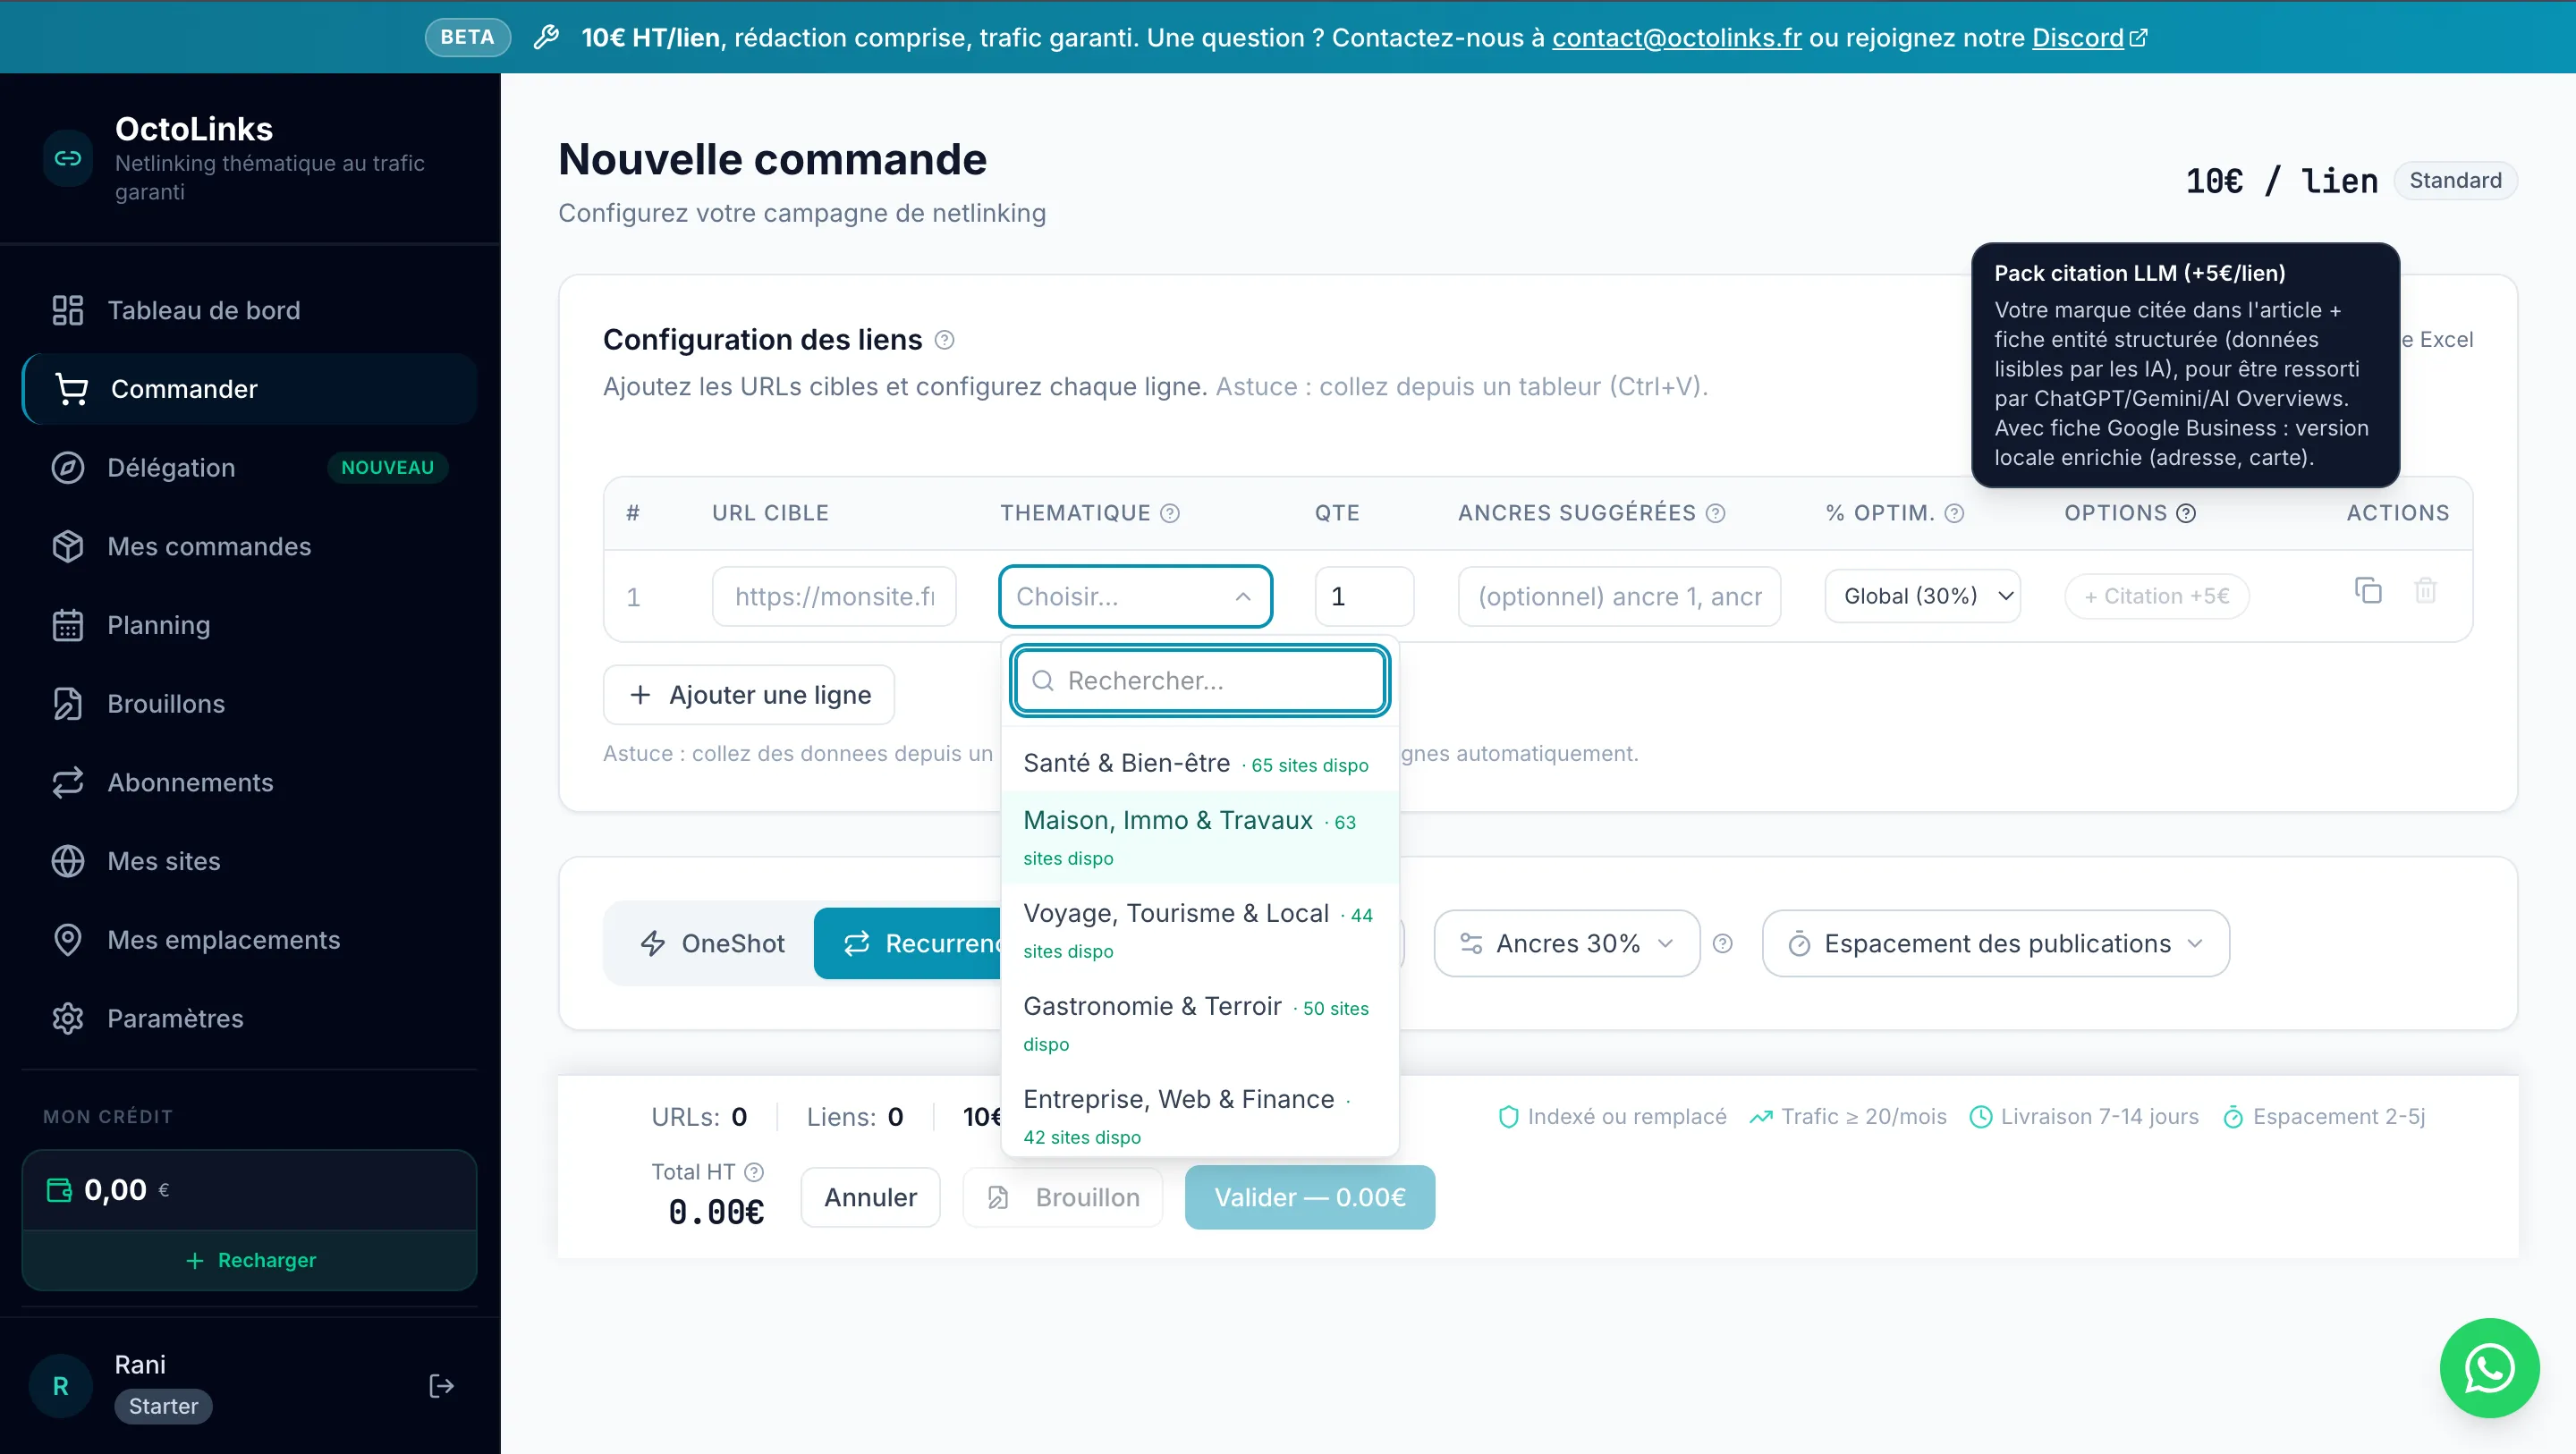Select the OneShot mode
Viewport: 2576px width, 1454px height.
(712, 944)
